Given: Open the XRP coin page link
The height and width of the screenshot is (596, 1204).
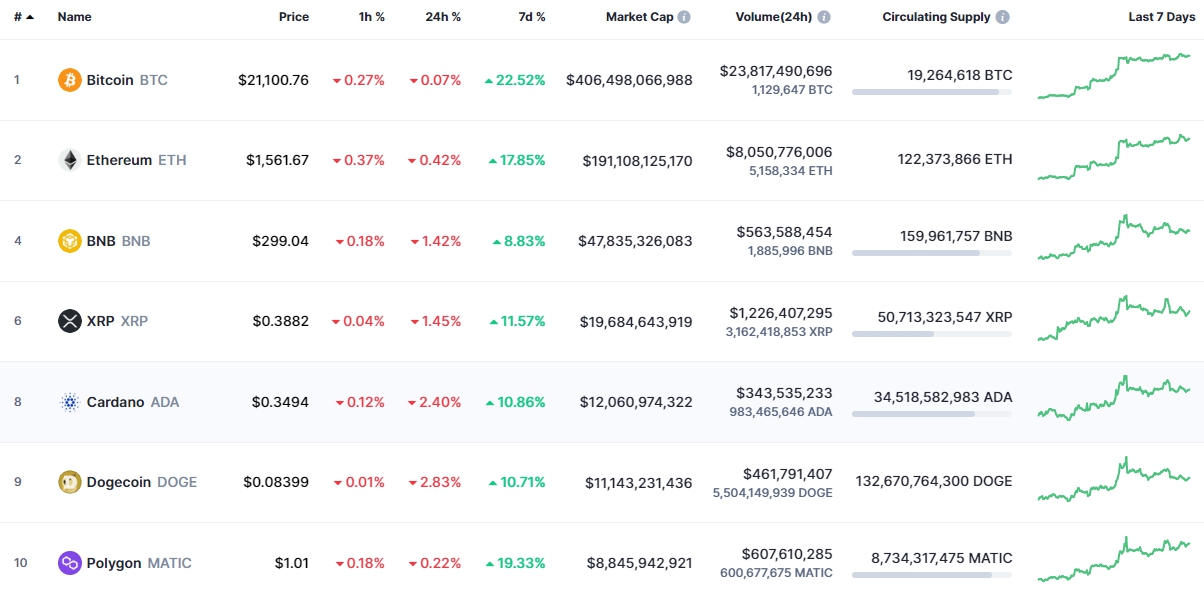Looking at the screenshot, I should 117,321.
